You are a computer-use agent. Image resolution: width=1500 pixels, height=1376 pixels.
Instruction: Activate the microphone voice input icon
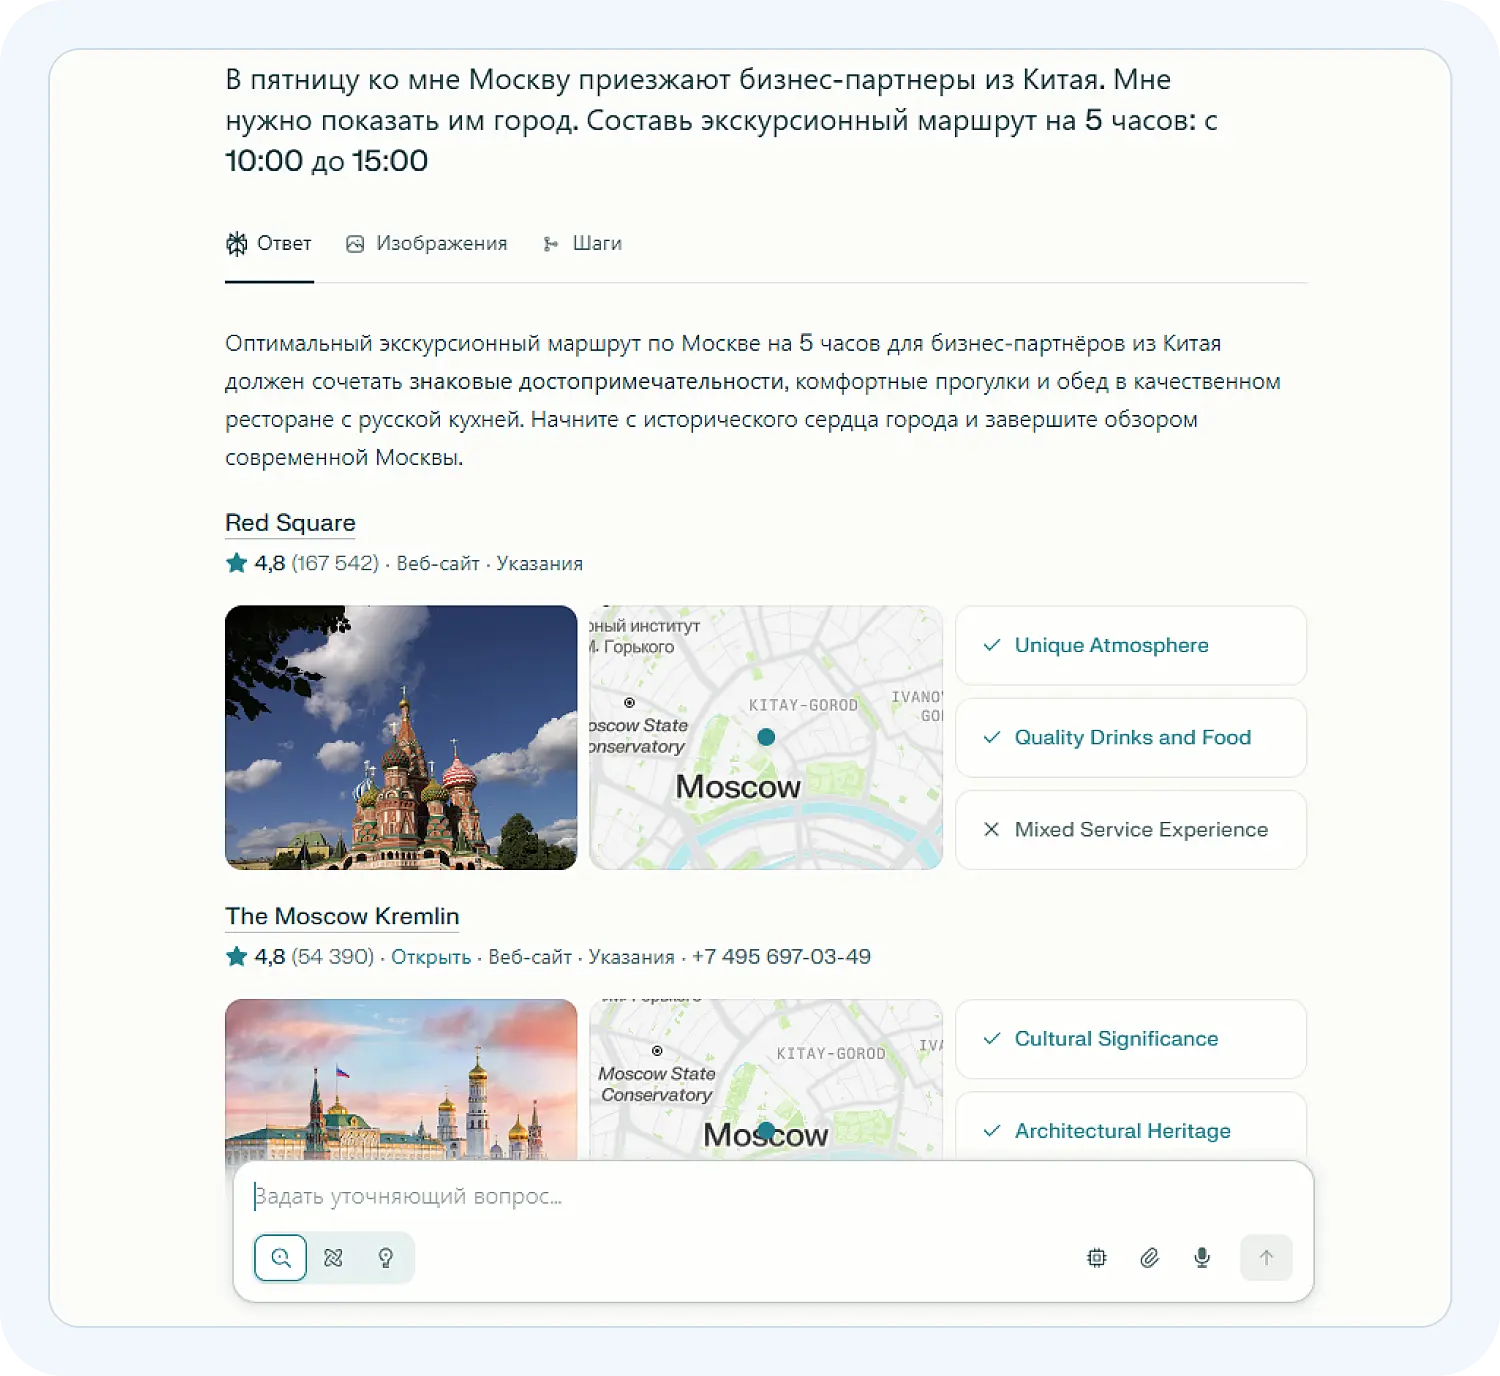click(x=1202, y=1258)
